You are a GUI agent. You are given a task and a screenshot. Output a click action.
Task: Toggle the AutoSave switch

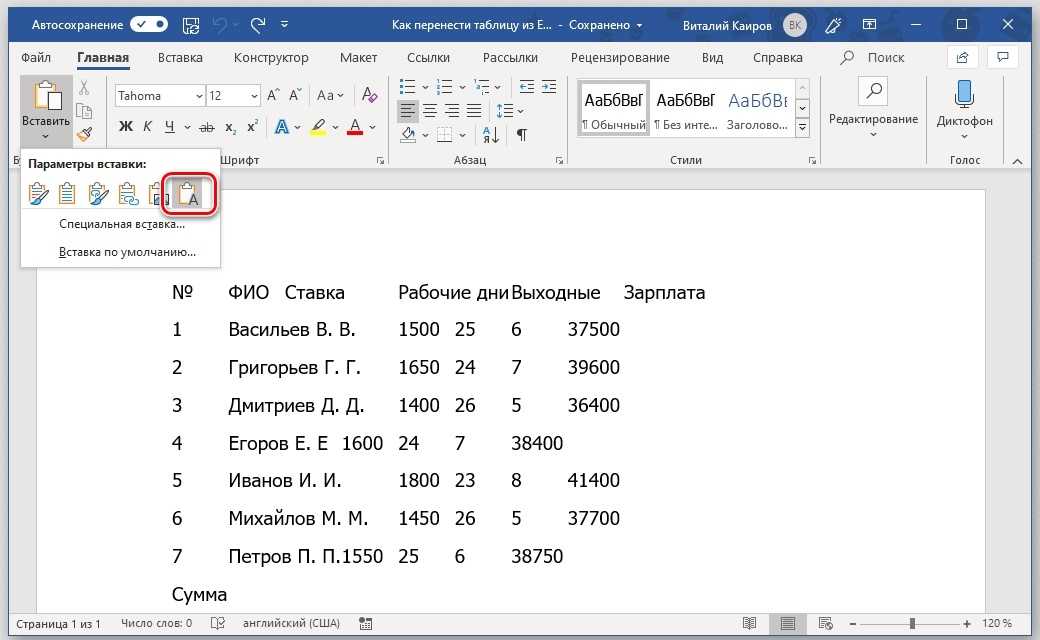pyautogui.click(x=149, y=23)
